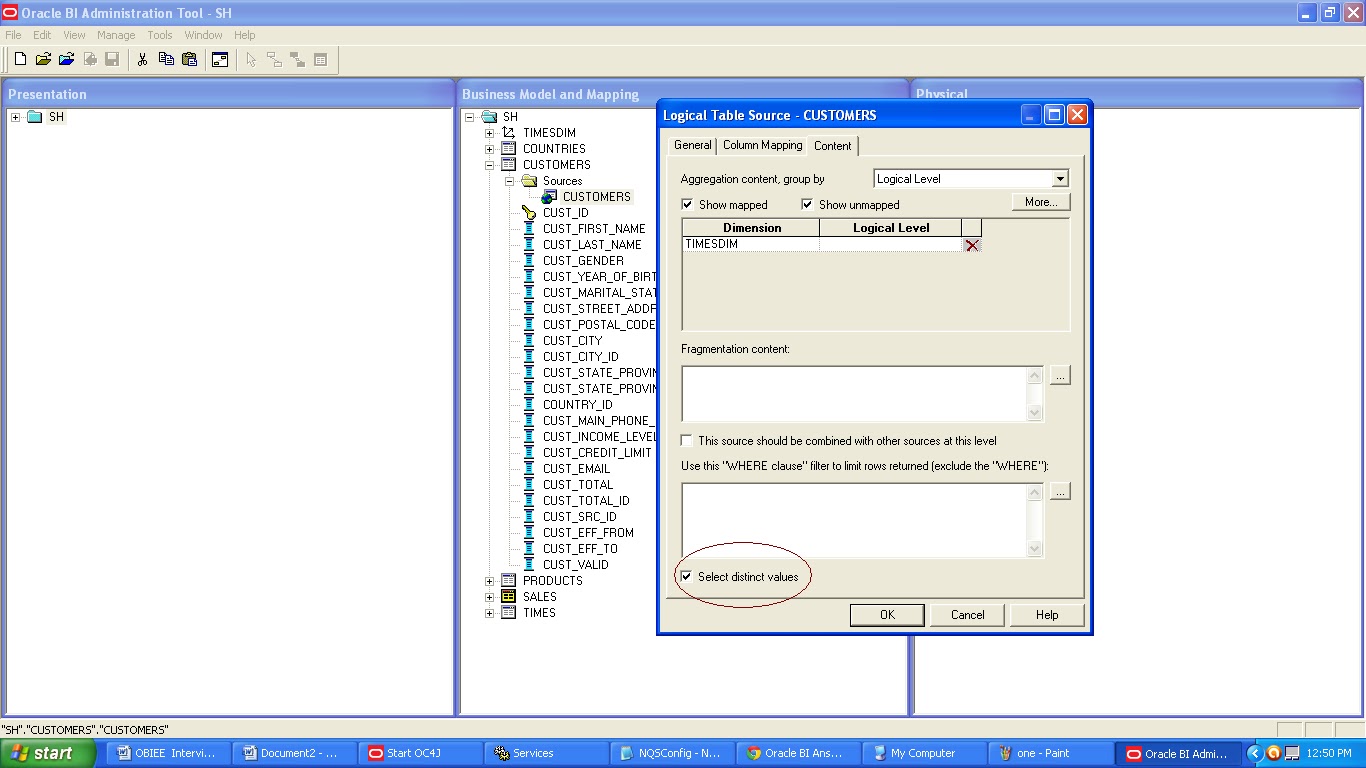Click the pointer arrow toolbar icon
Viewport: 1366px width, 768px height.
point(251,60)
